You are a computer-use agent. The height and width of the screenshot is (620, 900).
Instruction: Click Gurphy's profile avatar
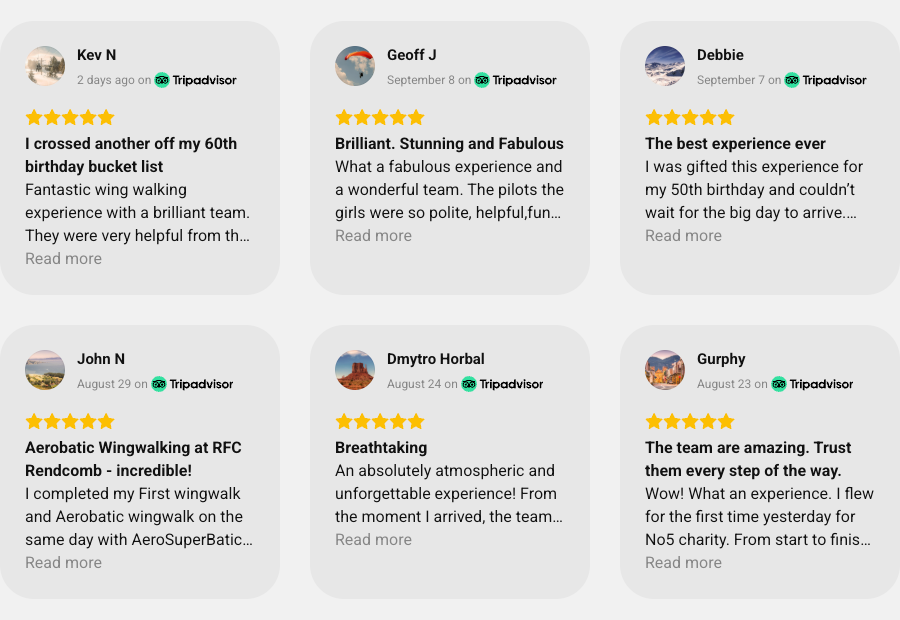(665, 370)
